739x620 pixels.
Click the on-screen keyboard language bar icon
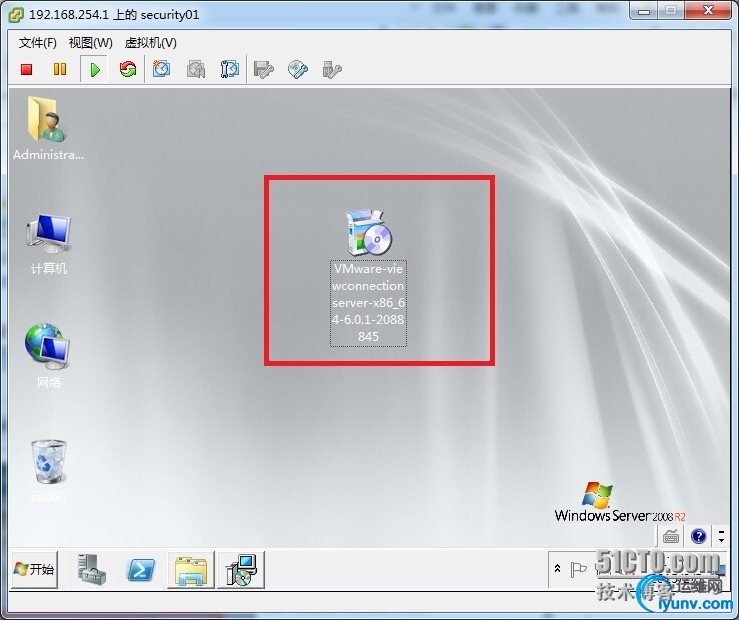670,536
